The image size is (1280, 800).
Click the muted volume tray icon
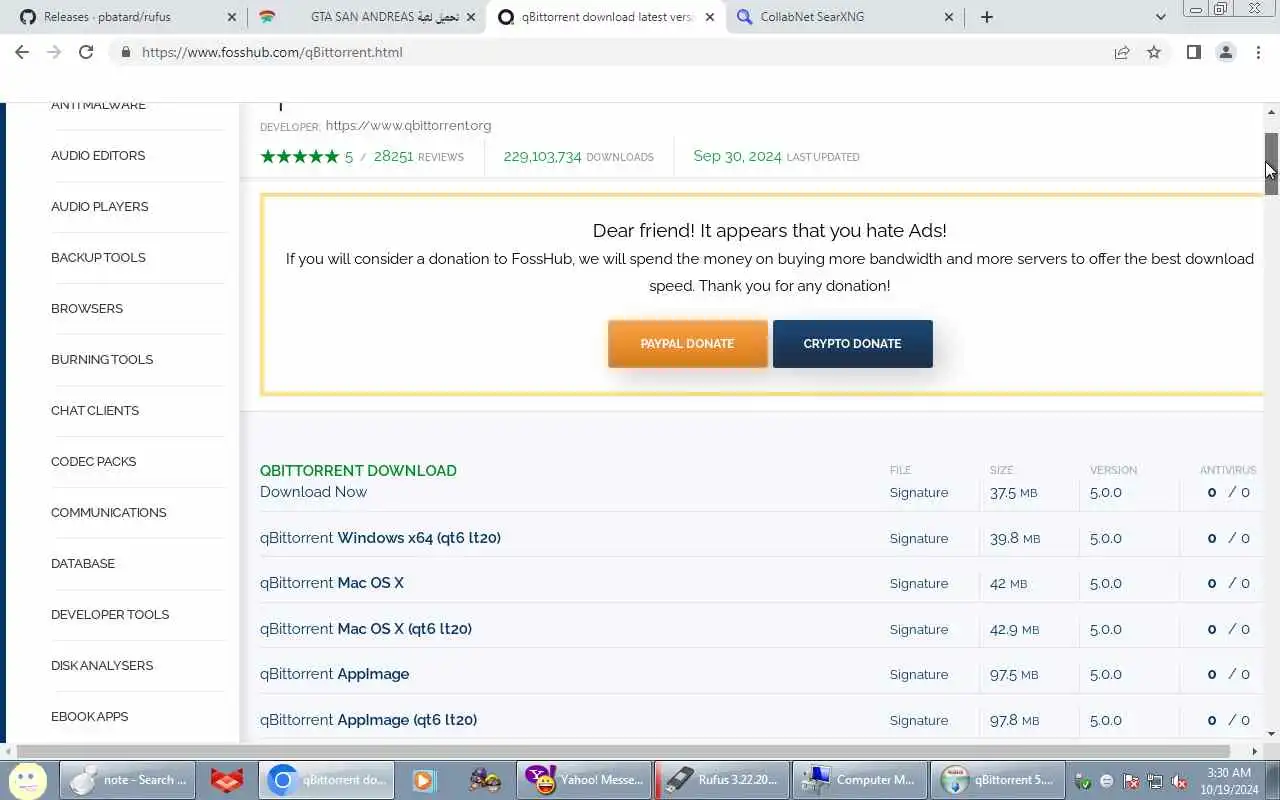click(x=1180, y=781)
